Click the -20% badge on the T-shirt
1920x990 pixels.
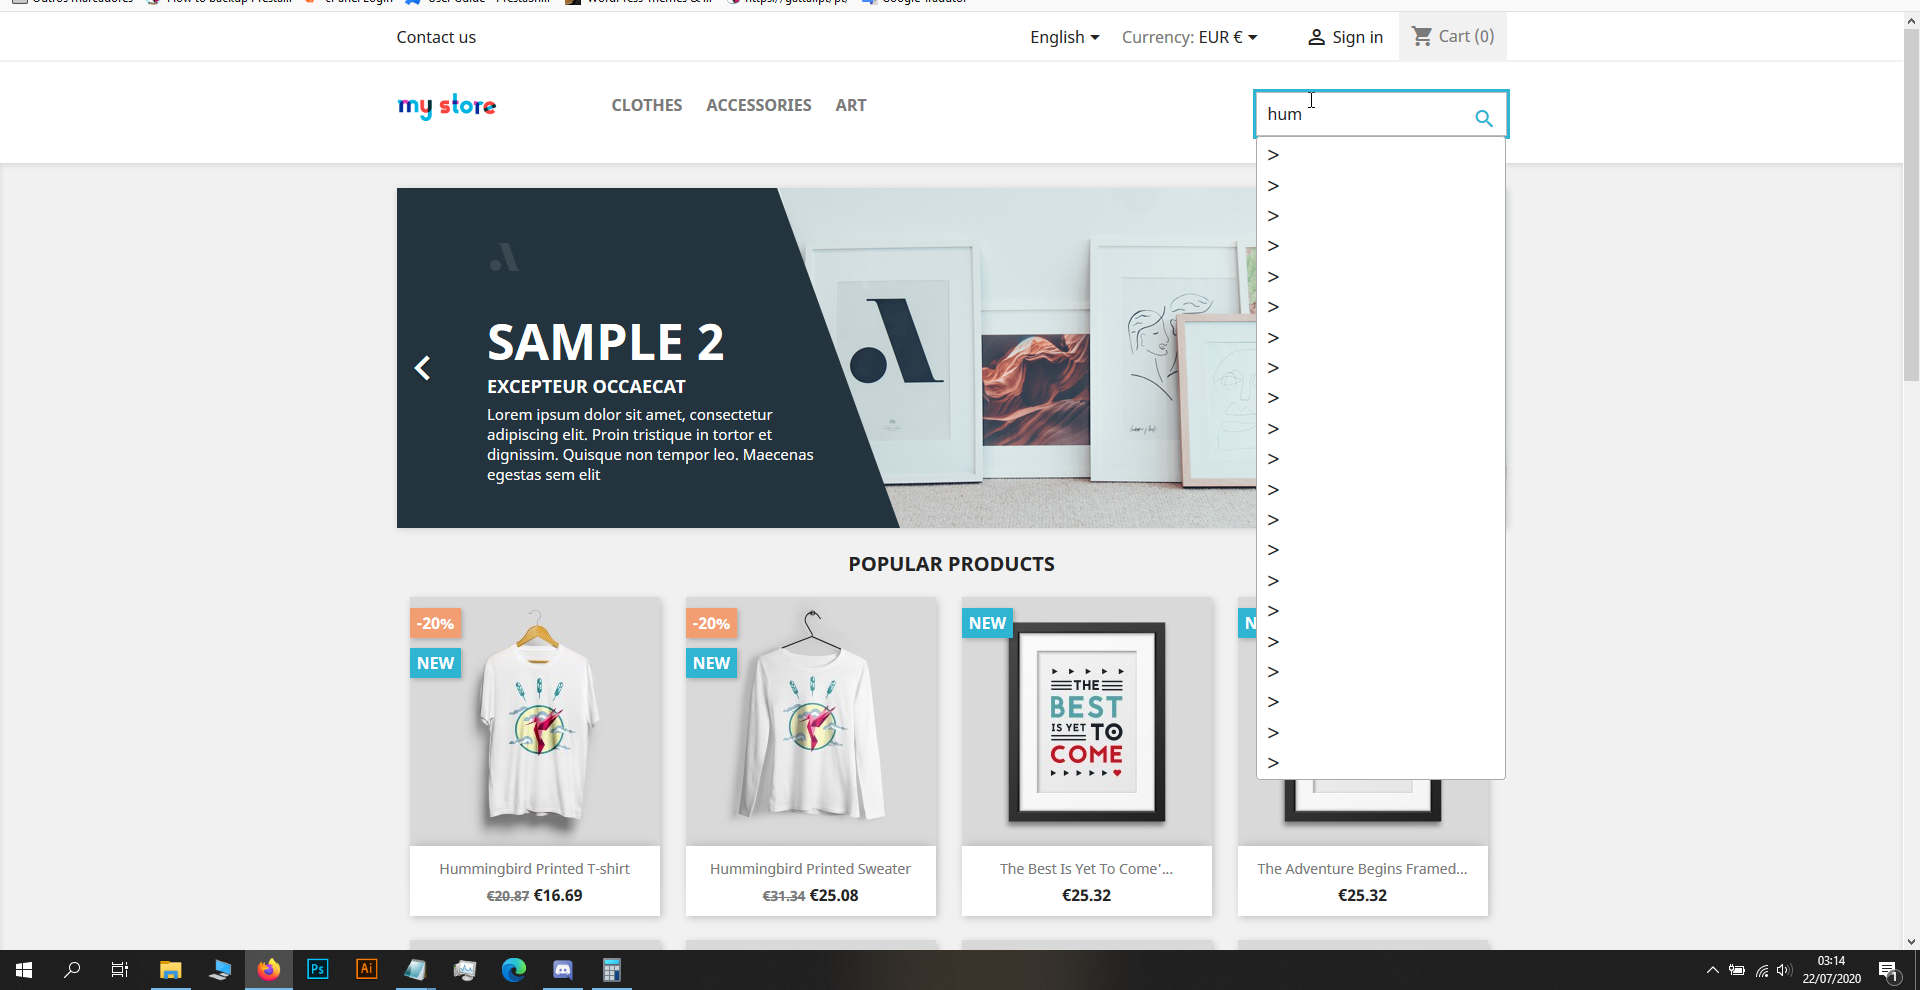click(435, 623)
